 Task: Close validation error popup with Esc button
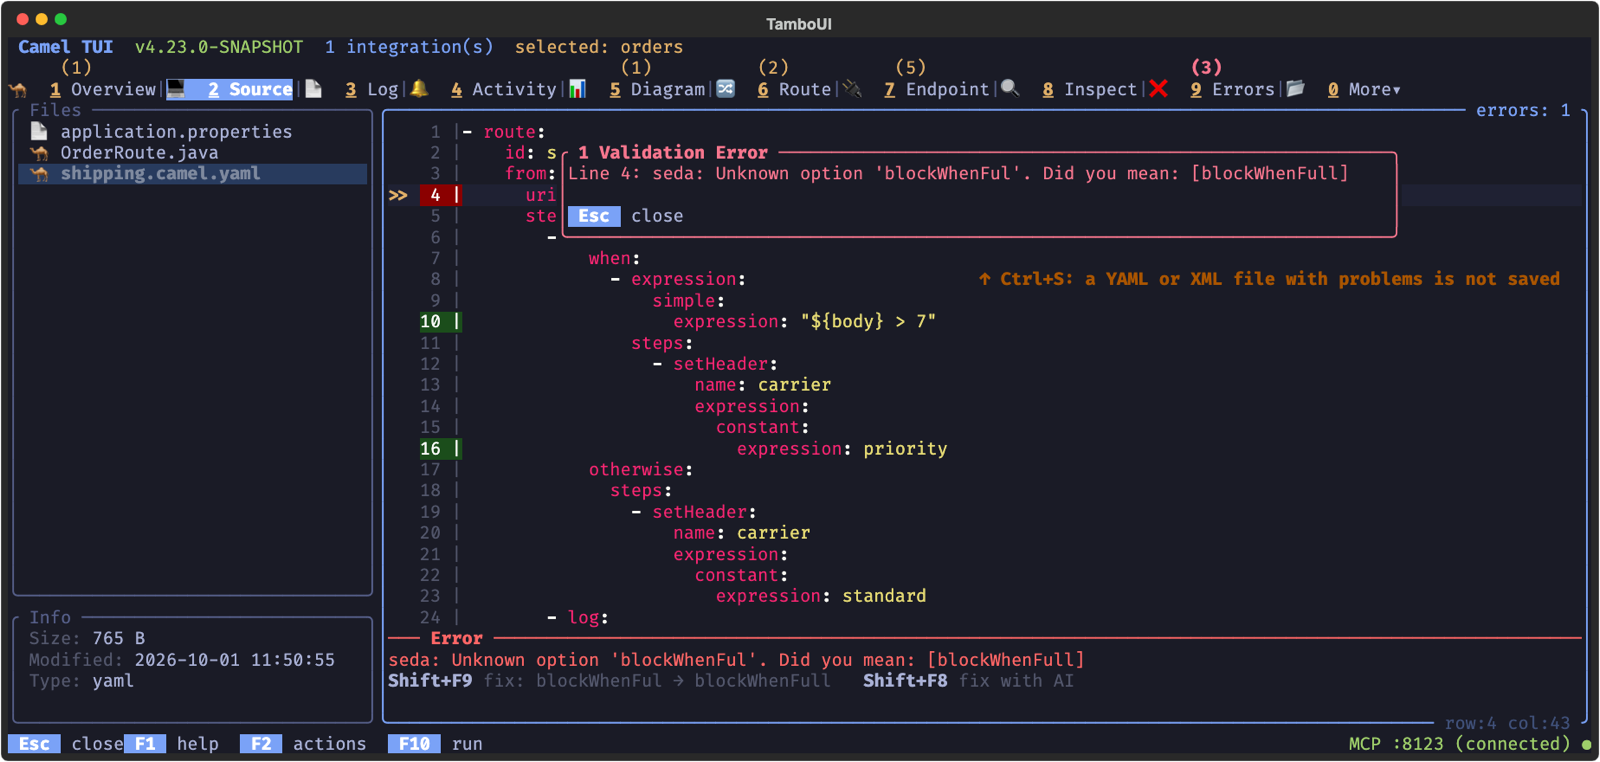click(x=594, y=216)
